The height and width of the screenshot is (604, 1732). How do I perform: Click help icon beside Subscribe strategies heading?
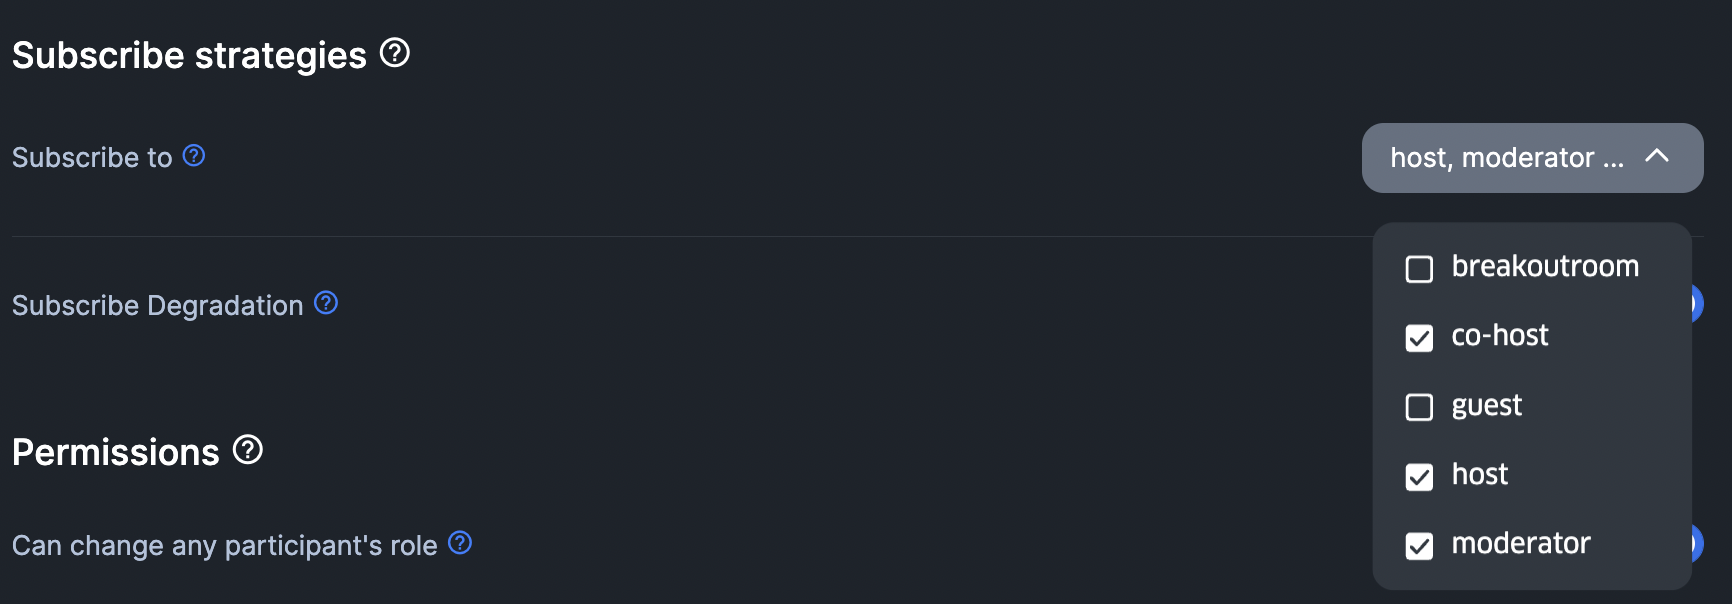click(x=395, y=53)
